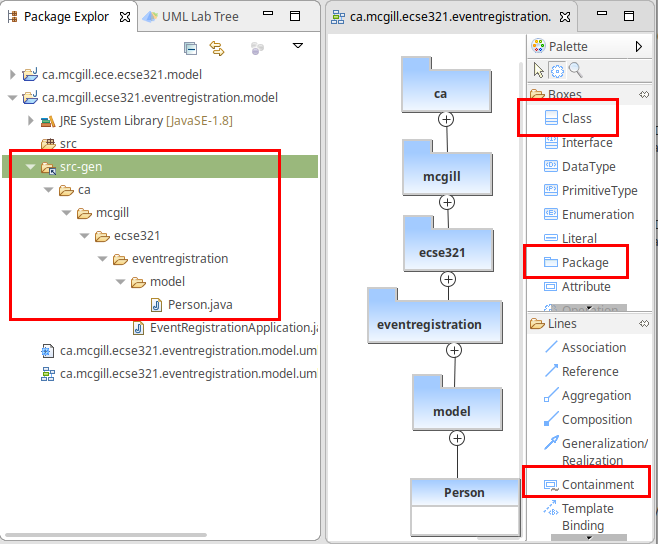658x544 pixels.
Task: Select the ecse321 package in the diagram
Action: [448, 244]
